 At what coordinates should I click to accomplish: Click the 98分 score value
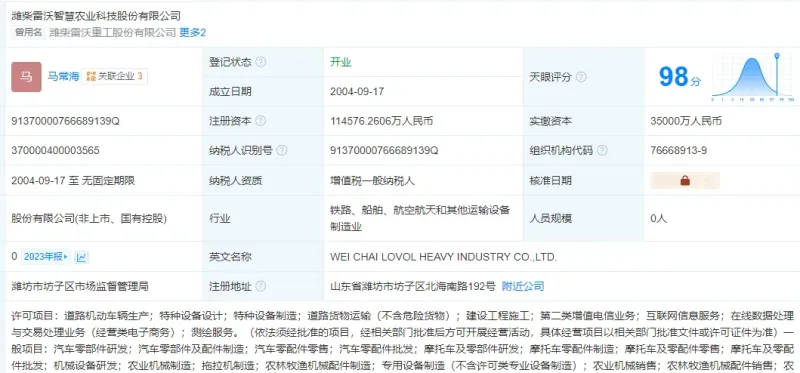click(x=680, y=77)
